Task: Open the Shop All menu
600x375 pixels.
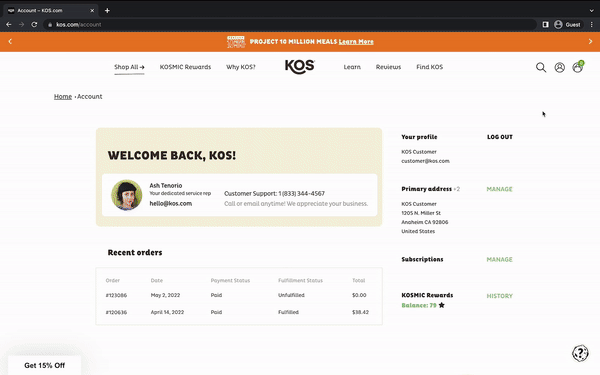Action: (129, 67)
